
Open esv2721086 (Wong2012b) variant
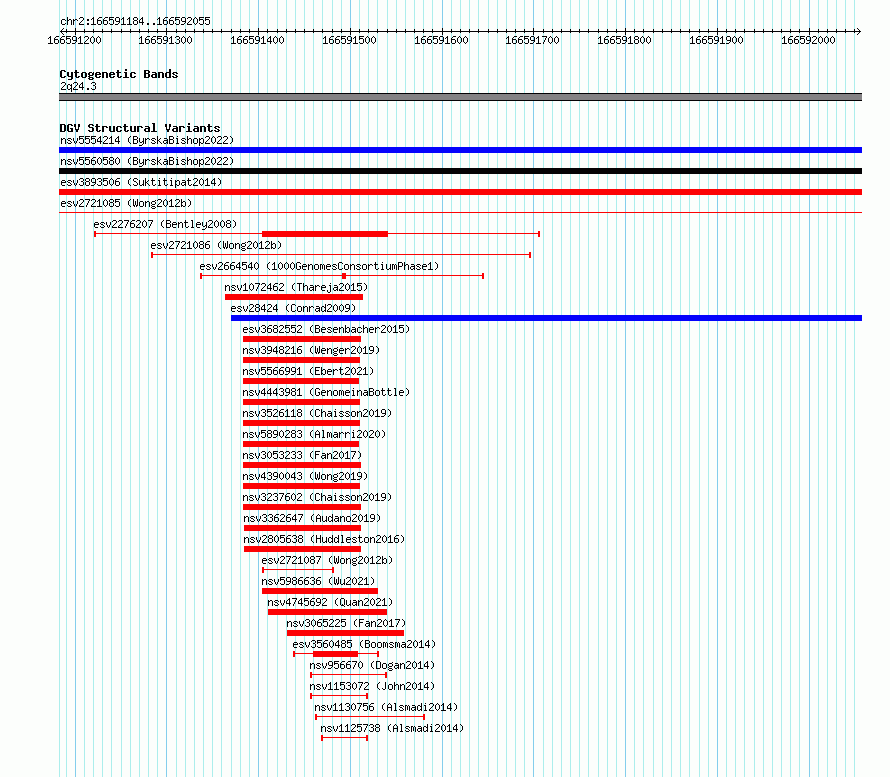tap(216, 245)
